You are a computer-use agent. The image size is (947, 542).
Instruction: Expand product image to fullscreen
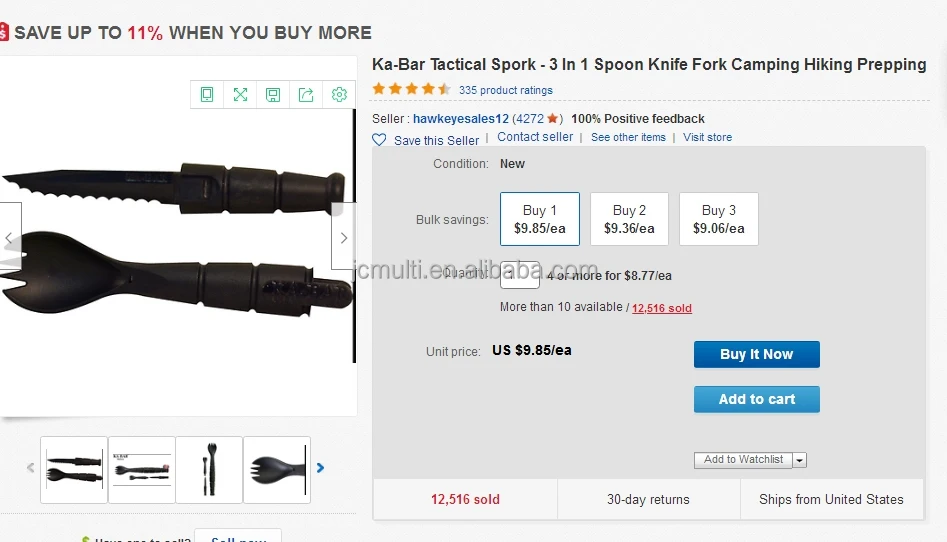coord(240,95)
